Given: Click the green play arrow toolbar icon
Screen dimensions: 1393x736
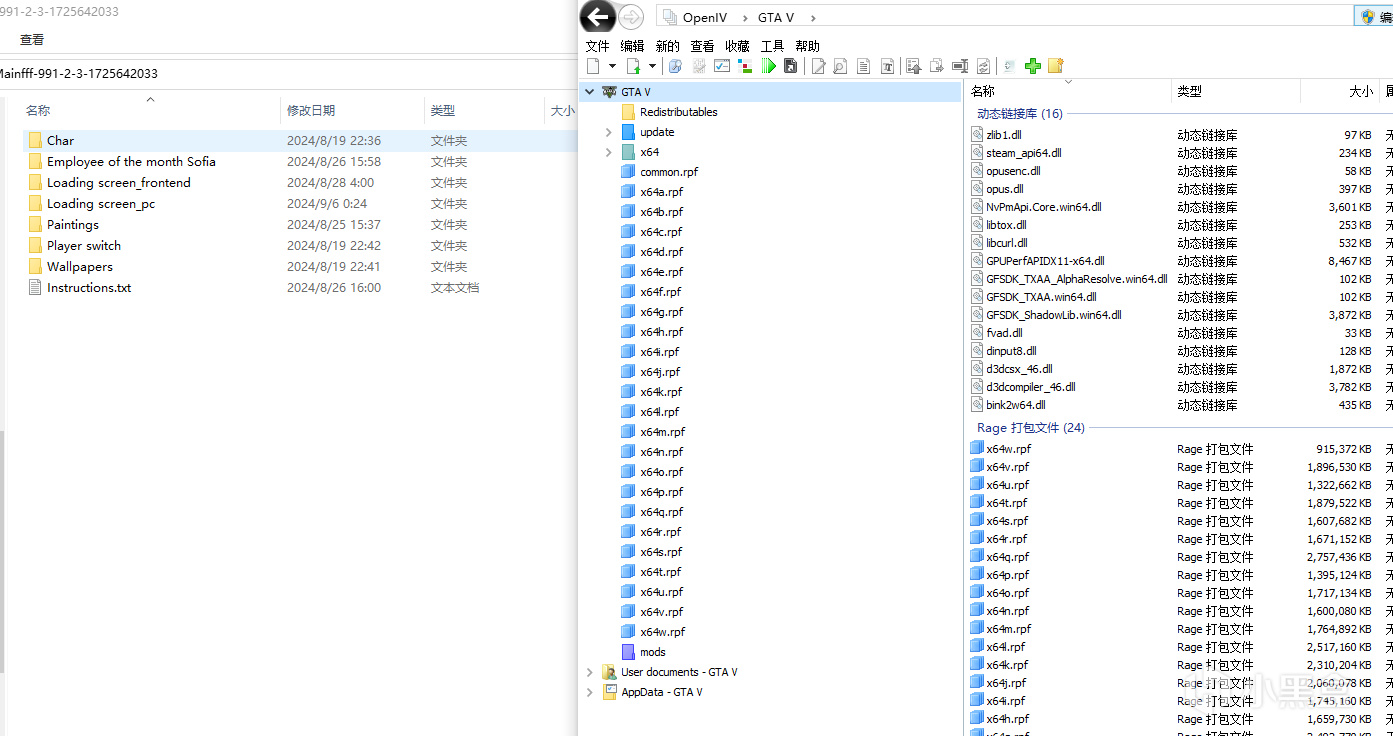Looking at the screenshot, I should 768,66.
